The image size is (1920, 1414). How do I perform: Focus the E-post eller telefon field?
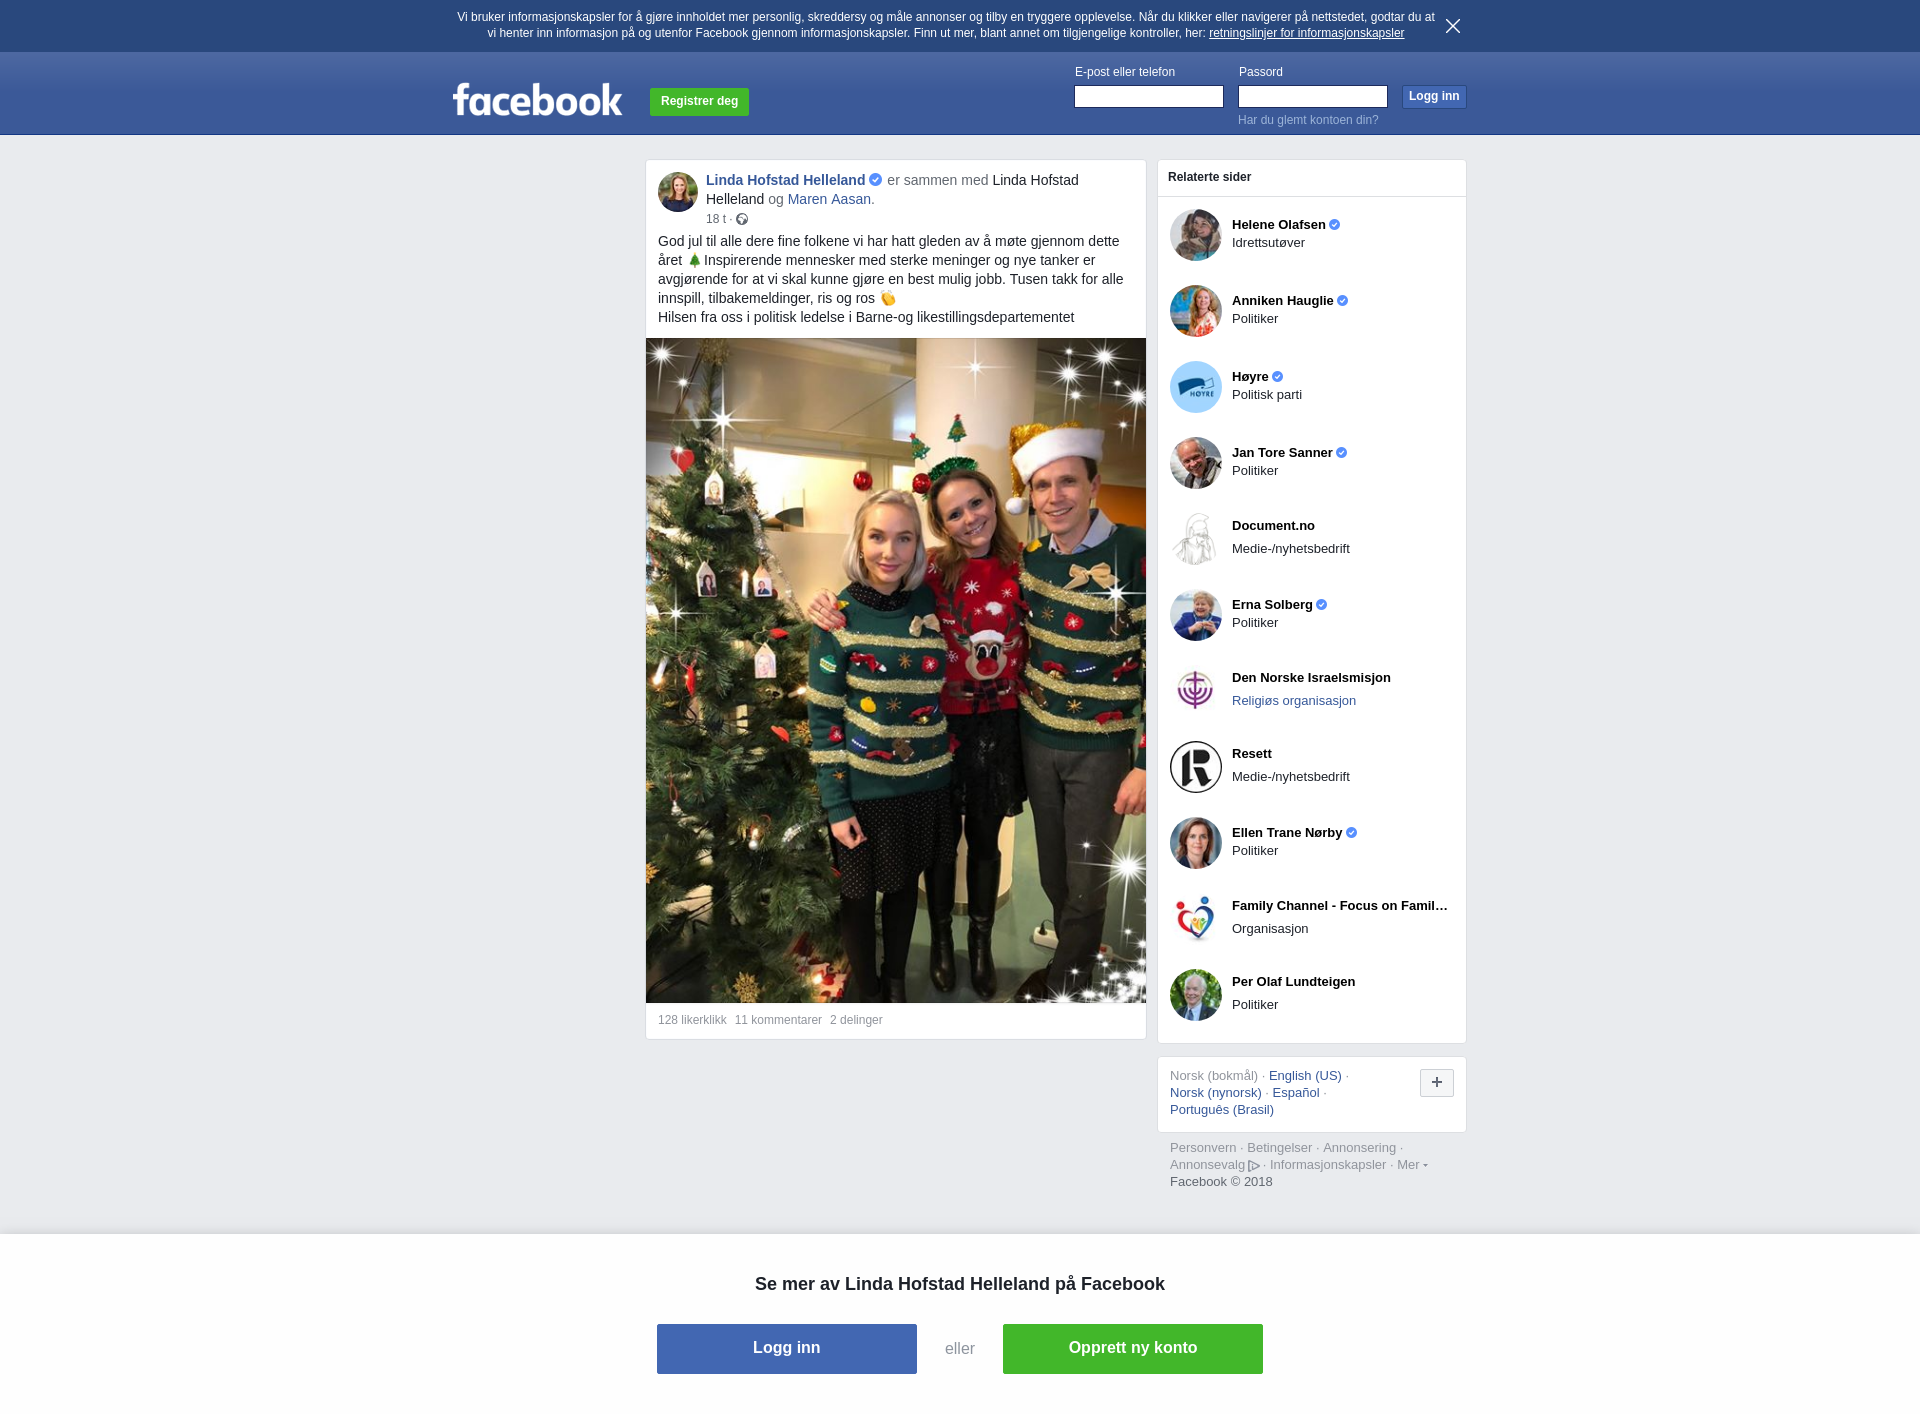[1149, 96]
